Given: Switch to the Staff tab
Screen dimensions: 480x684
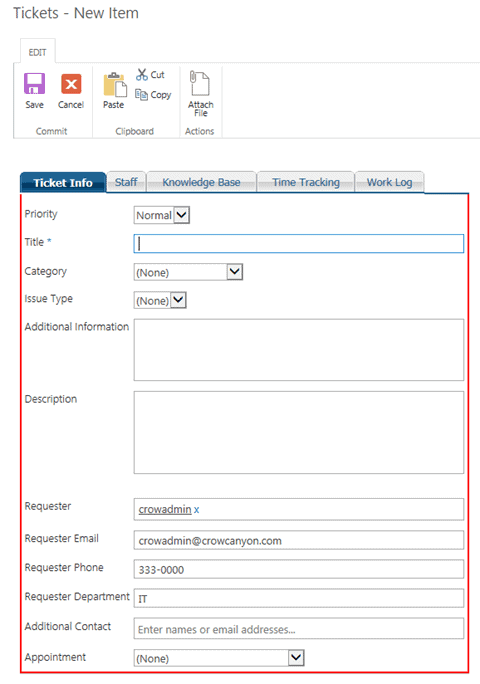Looking at the screenshot, I should tap(126, 182).
